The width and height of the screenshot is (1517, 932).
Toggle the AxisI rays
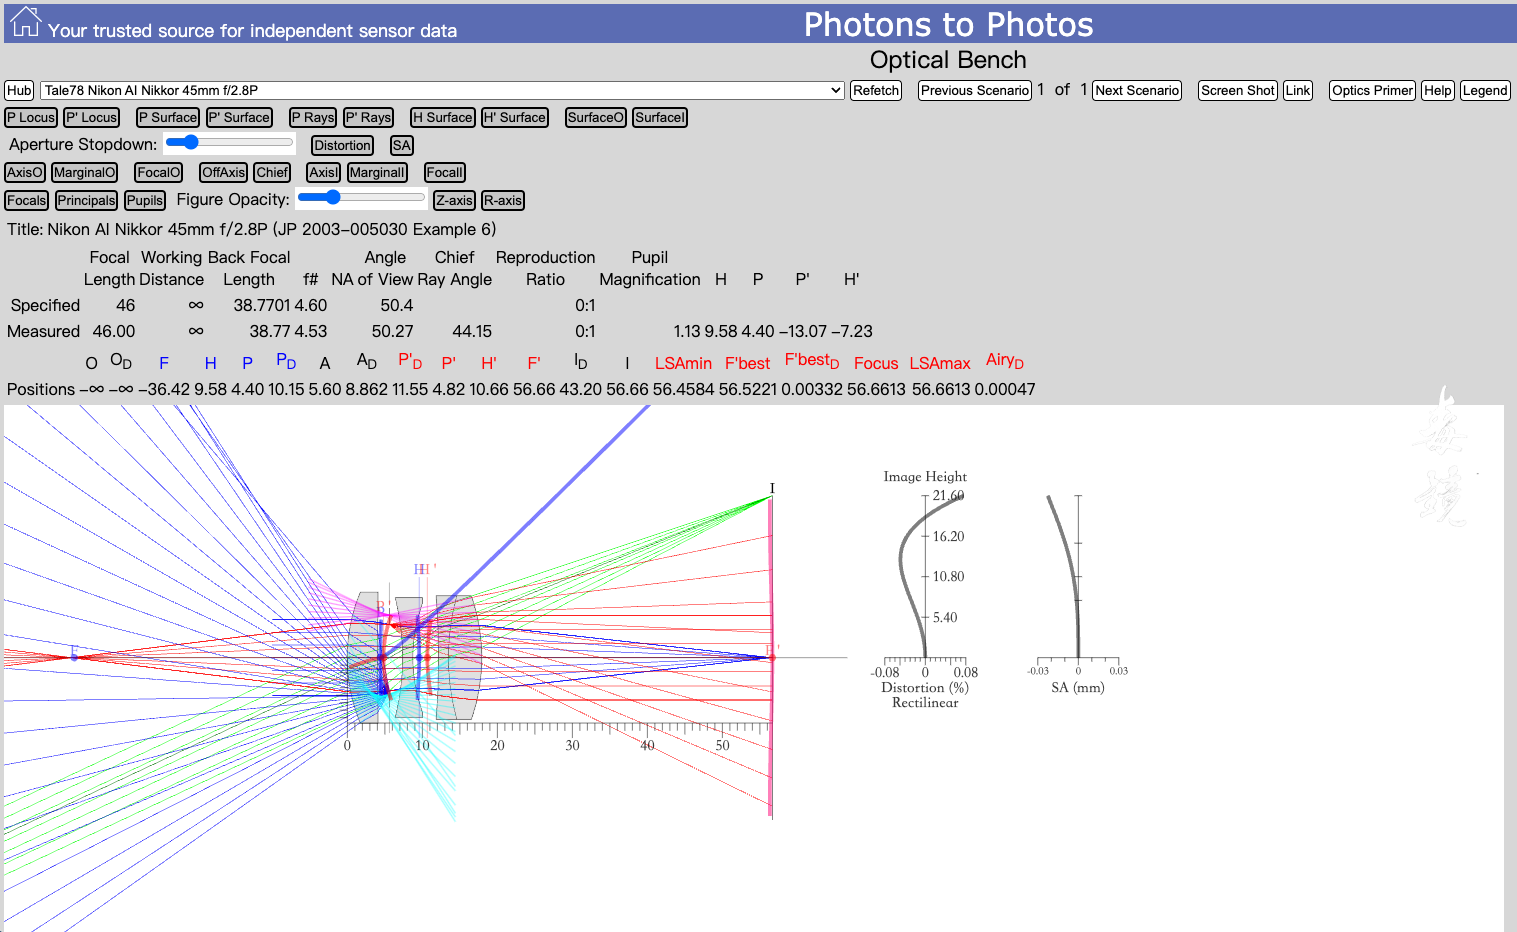[x=324, y=172]
